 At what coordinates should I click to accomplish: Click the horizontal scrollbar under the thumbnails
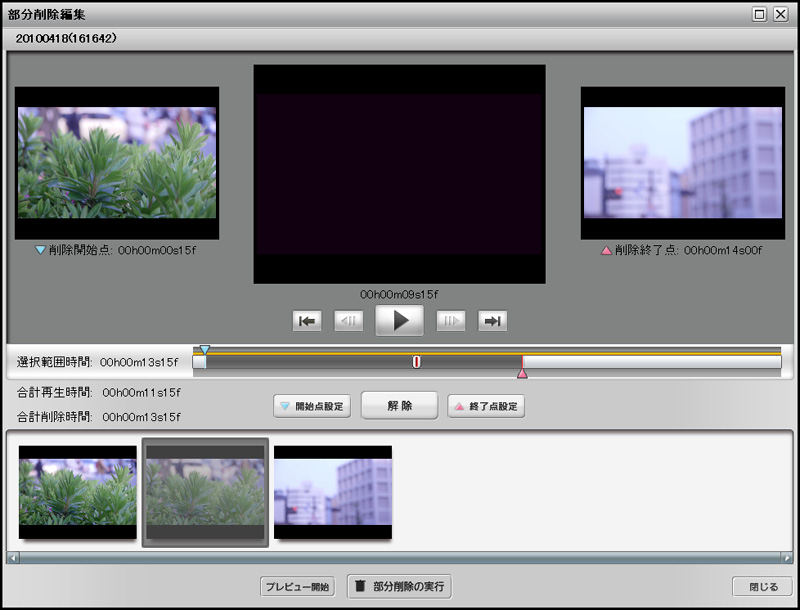coord(400,557)
